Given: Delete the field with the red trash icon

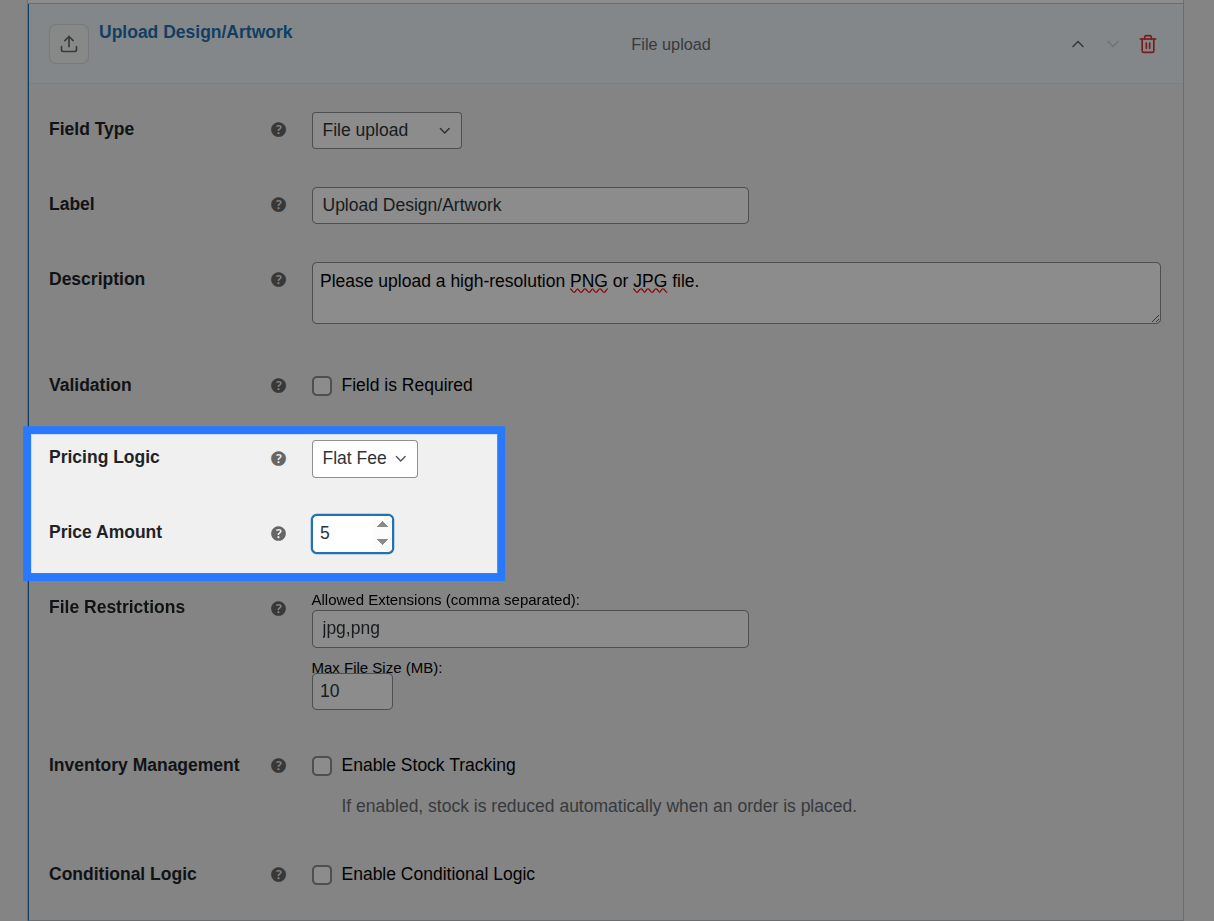Looking at the screenshot, I should tap(1148, 44).
